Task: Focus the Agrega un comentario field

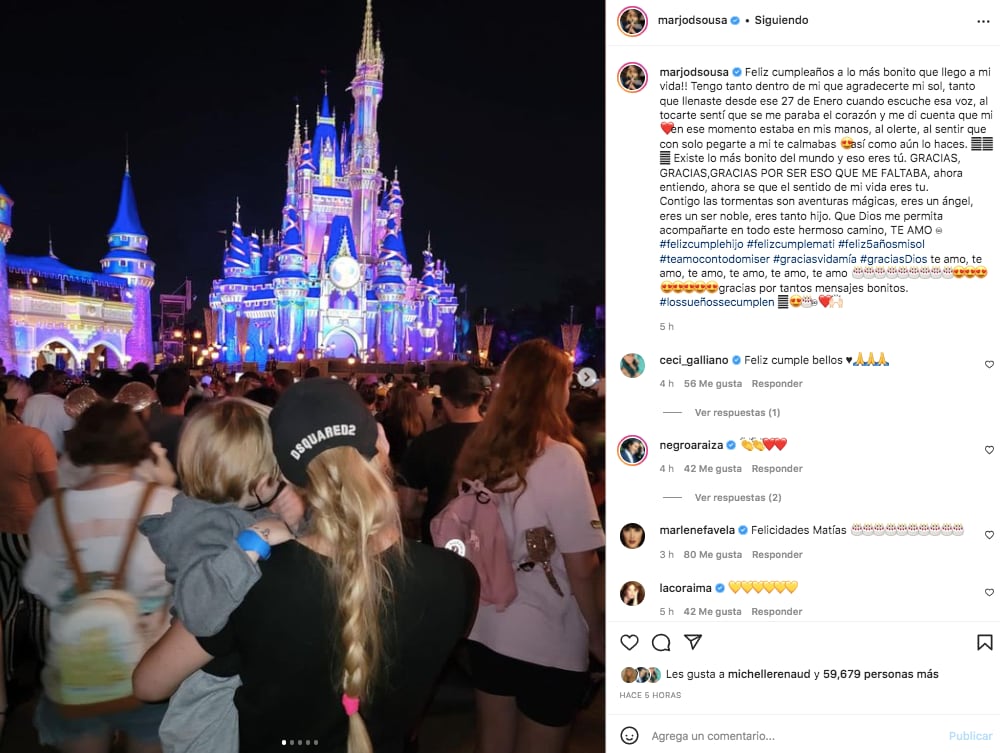Action: (793, 736)
